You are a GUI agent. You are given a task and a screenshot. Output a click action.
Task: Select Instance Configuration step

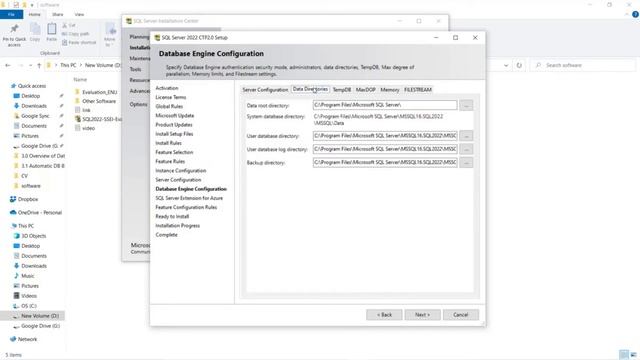[x=180, y=171]
